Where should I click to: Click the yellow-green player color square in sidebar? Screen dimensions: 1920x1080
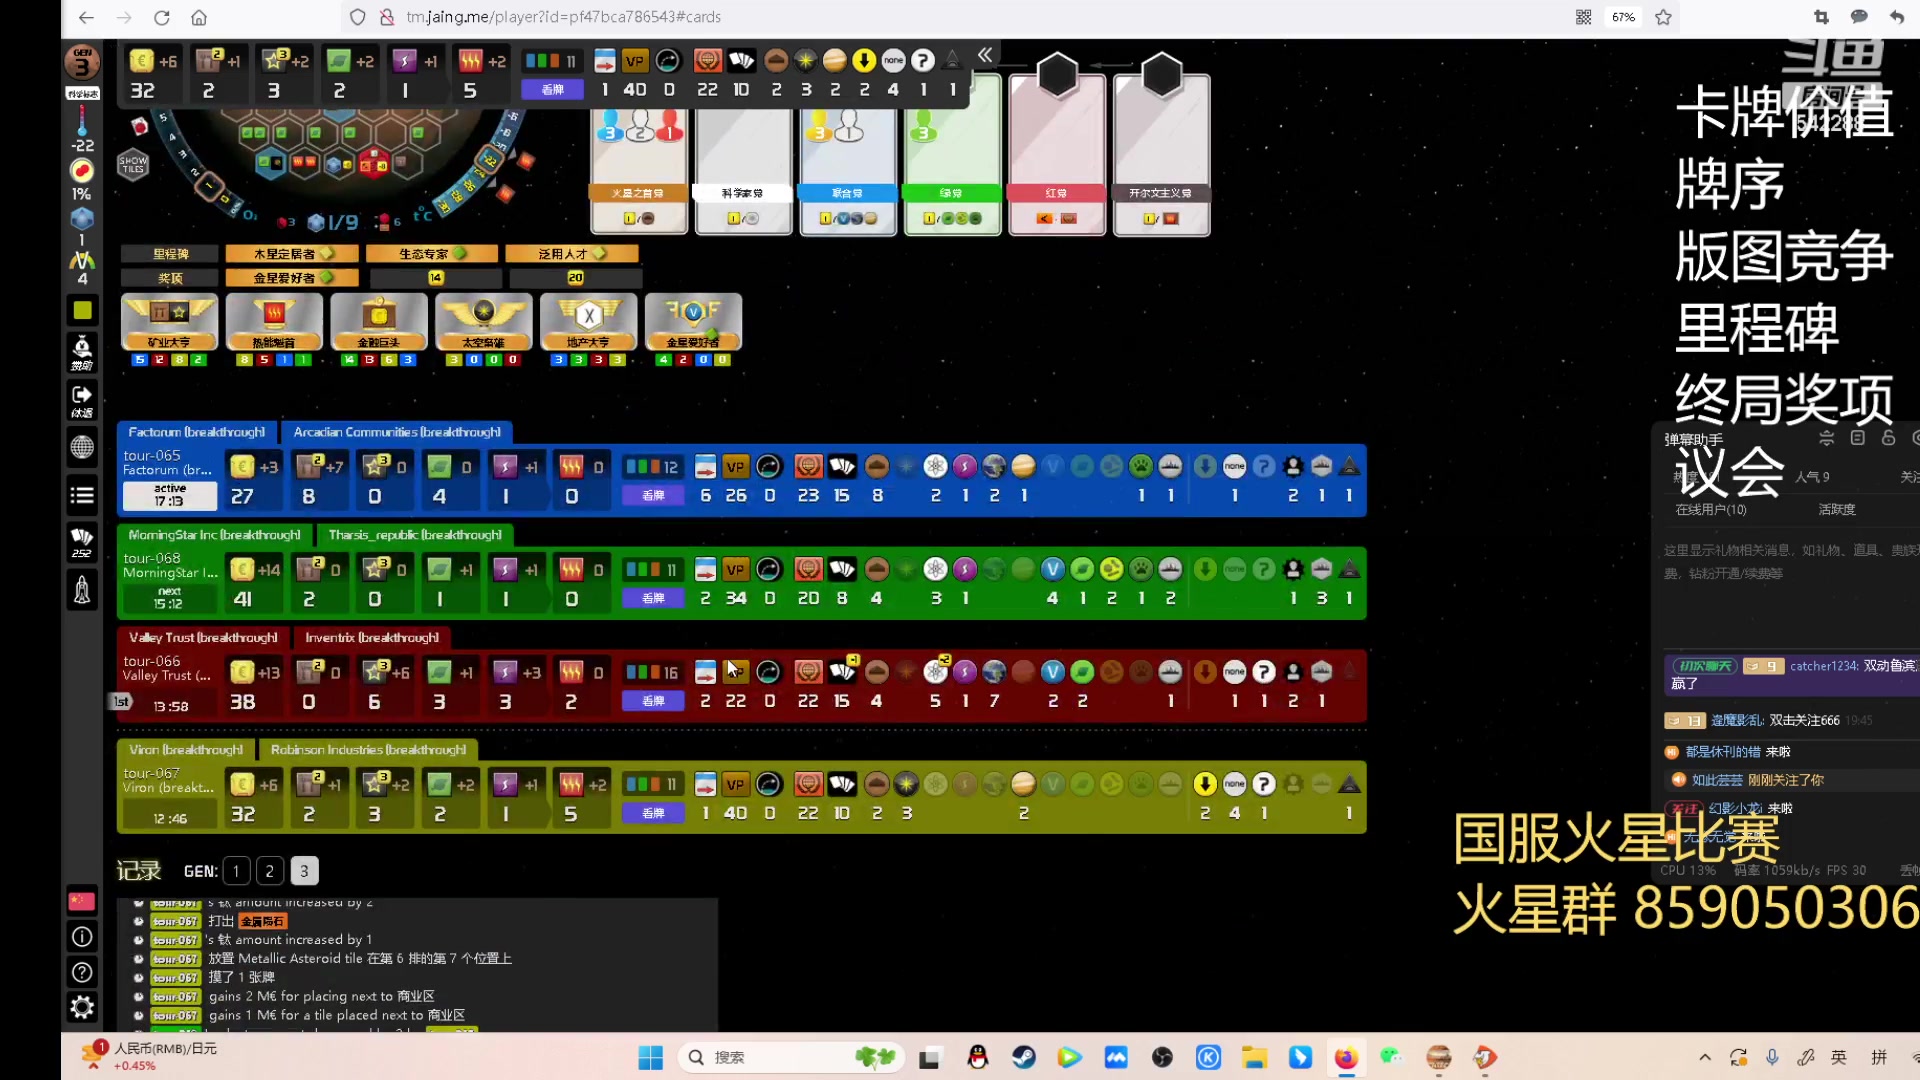tap(82, 311)
